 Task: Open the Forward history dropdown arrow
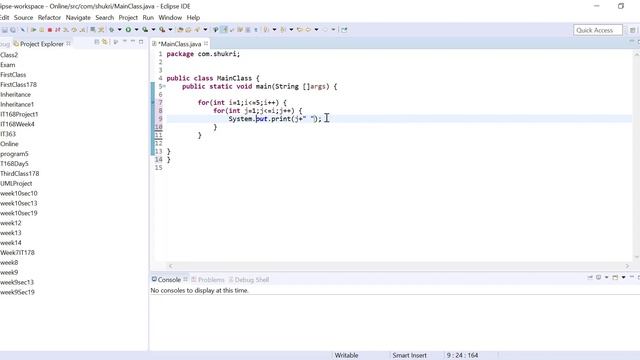coord(333,30)
